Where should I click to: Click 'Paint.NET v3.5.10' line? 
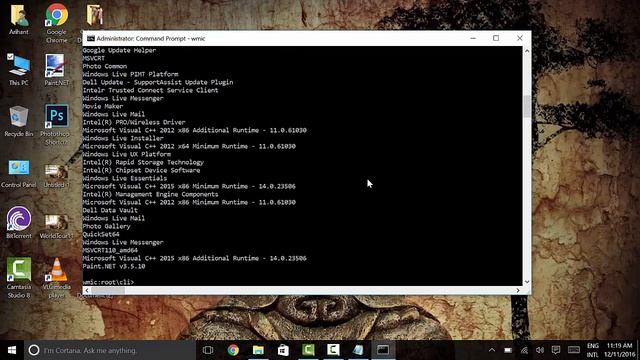pyautogui.click(x=113, y=266)
